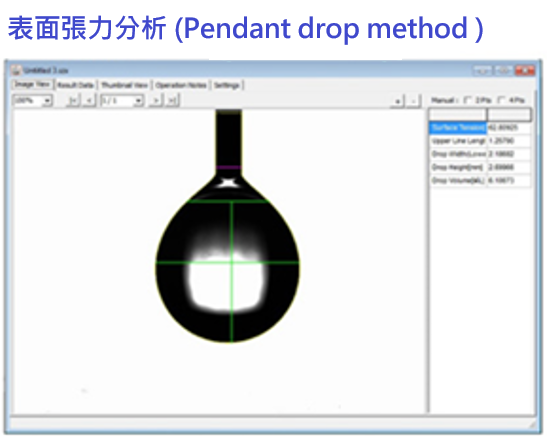Go to the first image frame

point(73,101)
